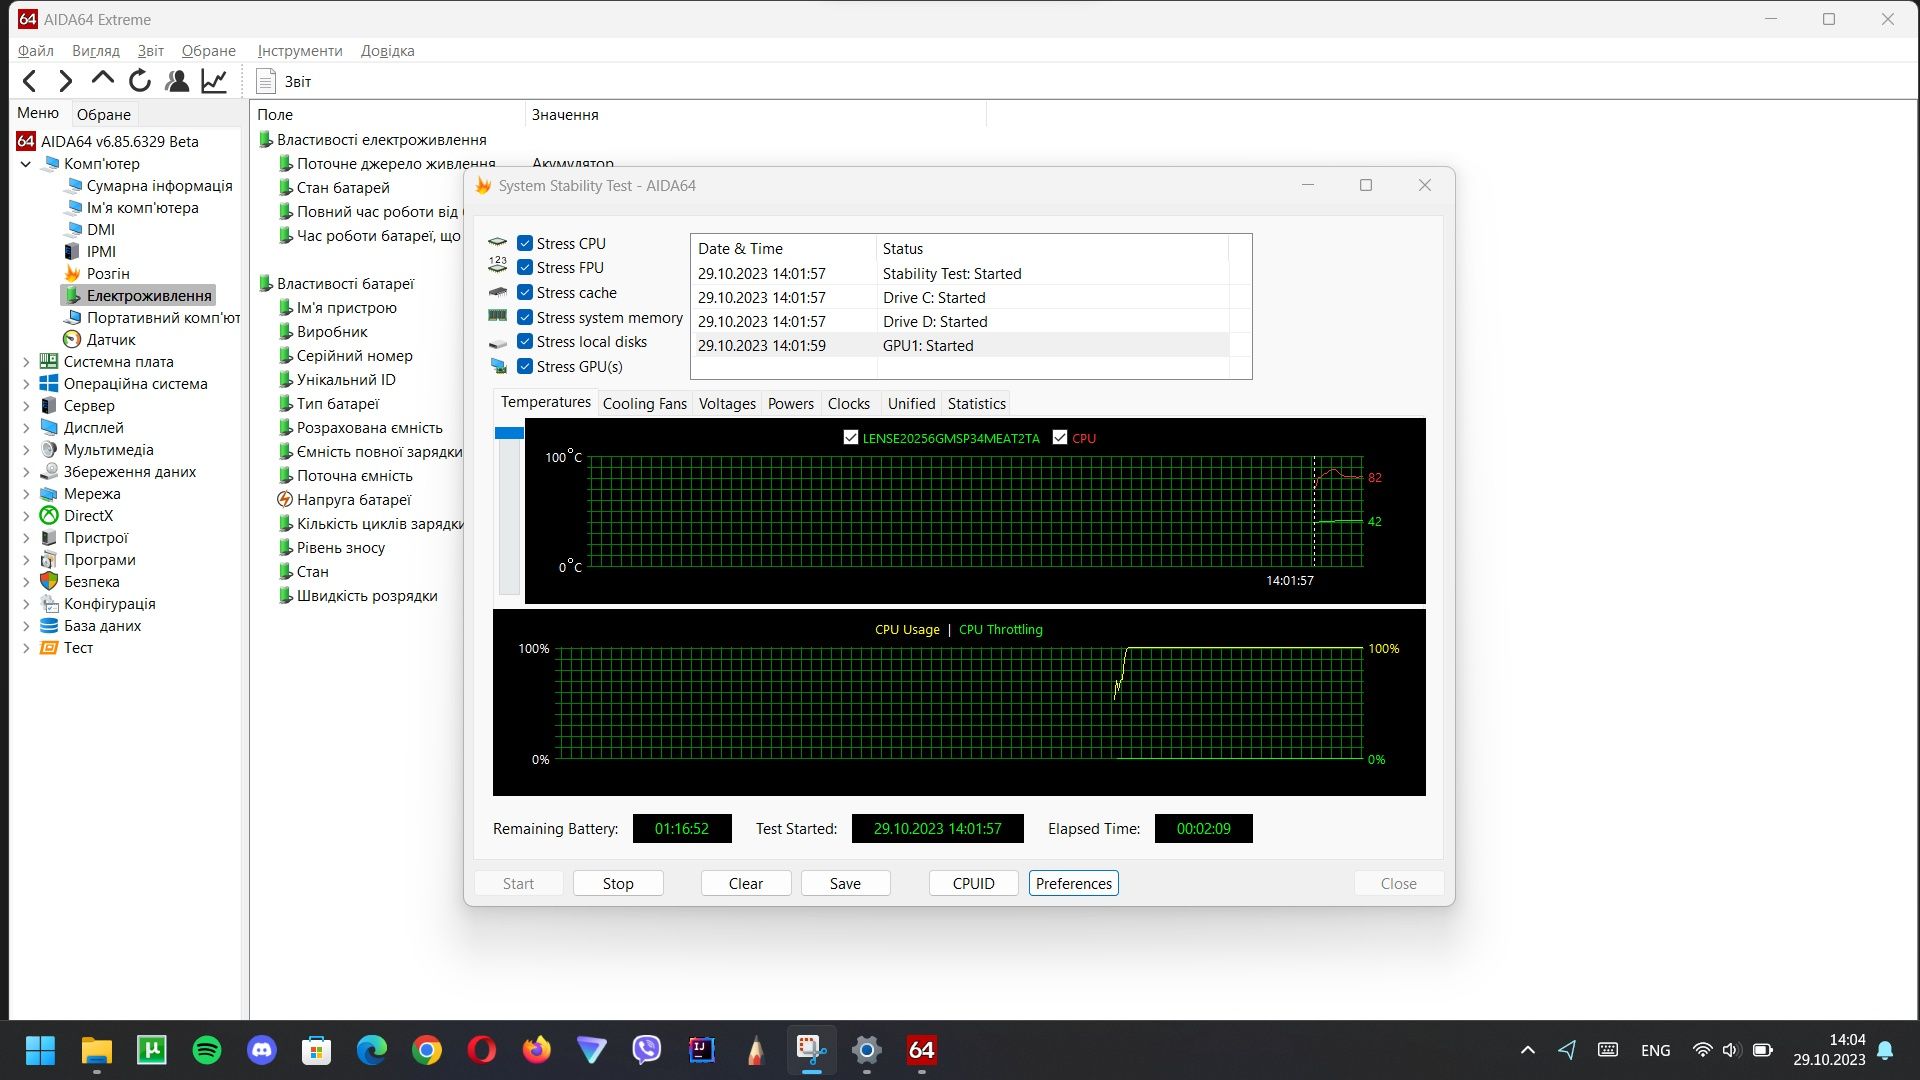Image resolution: width=1920 pixels, height=1080 pixels.
Task: Toggle the CPU temperature graph checkbox
Action: point(1060,438)
